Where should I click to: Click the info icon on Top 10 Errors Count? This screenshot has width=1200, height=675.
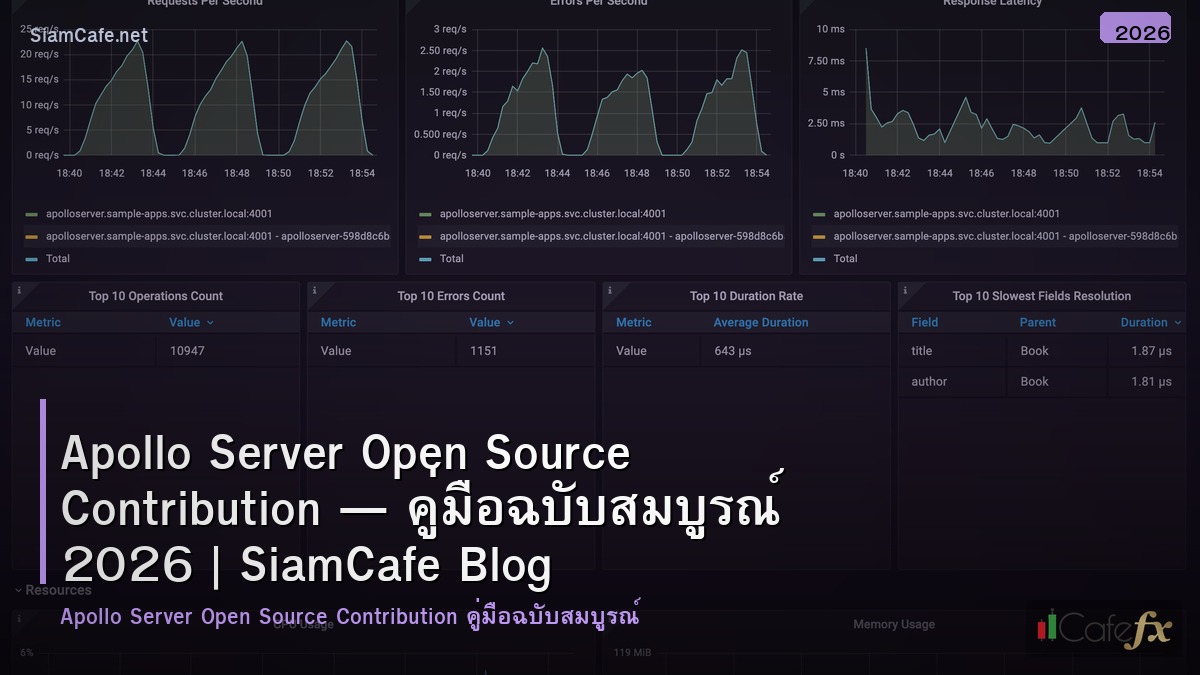[x=315, y=289]
